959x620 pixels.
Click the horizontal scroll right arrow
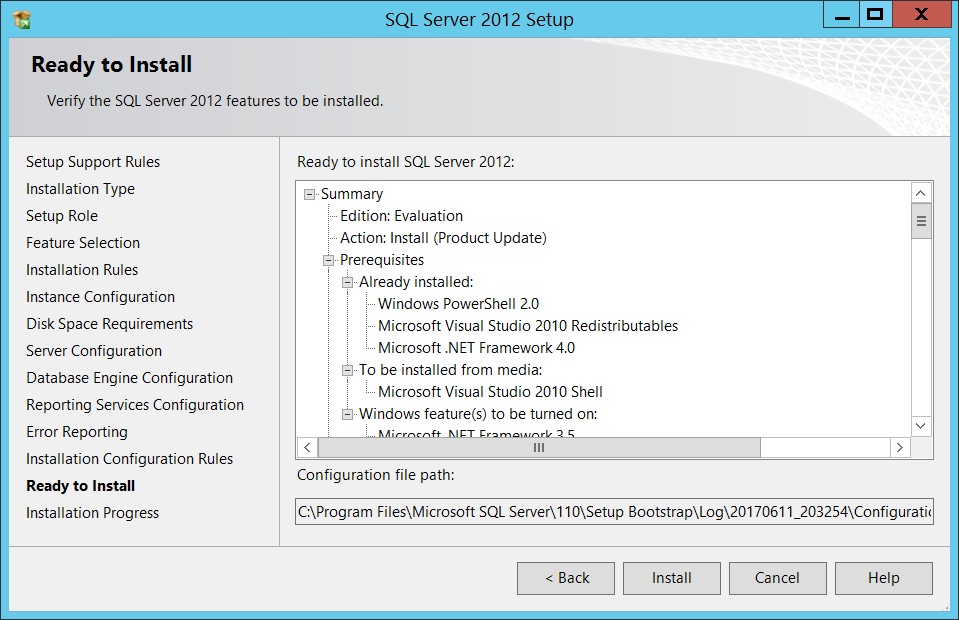900,448
